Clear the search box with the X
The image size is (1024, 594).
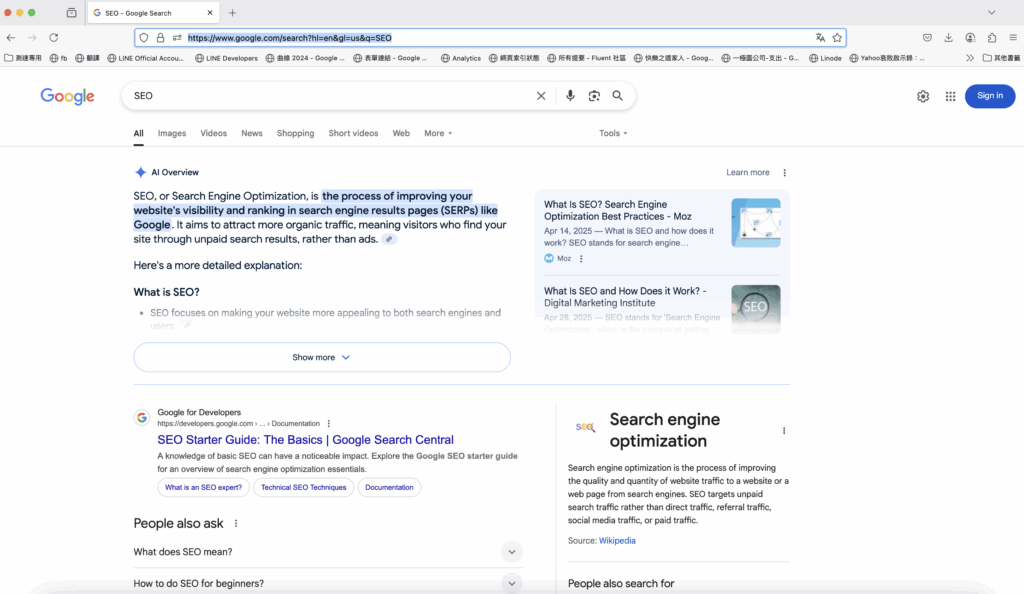(541, 96)
